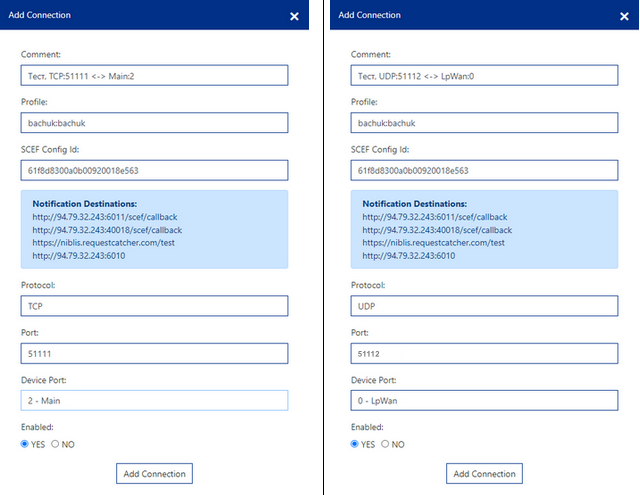Open Protocol field showing TCP

click(154, 306)
